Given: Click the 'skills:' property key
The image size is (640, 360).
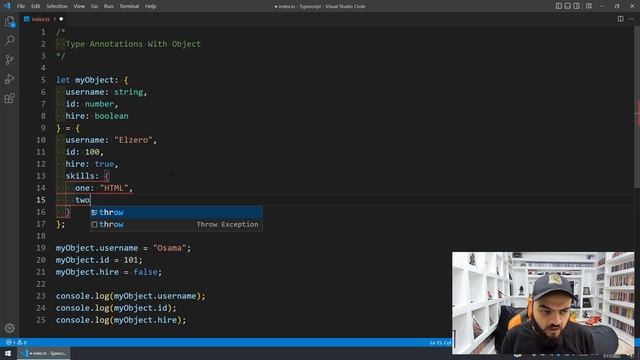Looking at the screenshot, I should (x=82, y=176).
